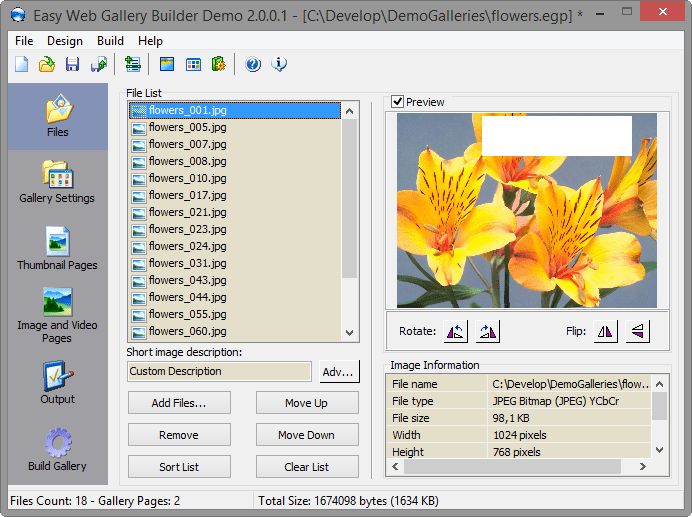Select flowers_017.jpg in the file list
692x517 pixels.
coord(235,196)
